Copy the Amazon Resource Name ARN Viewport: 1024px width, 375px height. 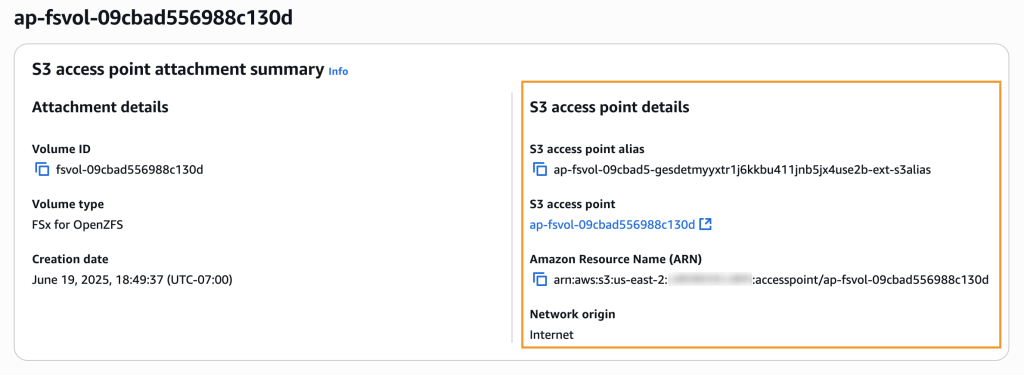pyautogui.click(x=539, y=280)
